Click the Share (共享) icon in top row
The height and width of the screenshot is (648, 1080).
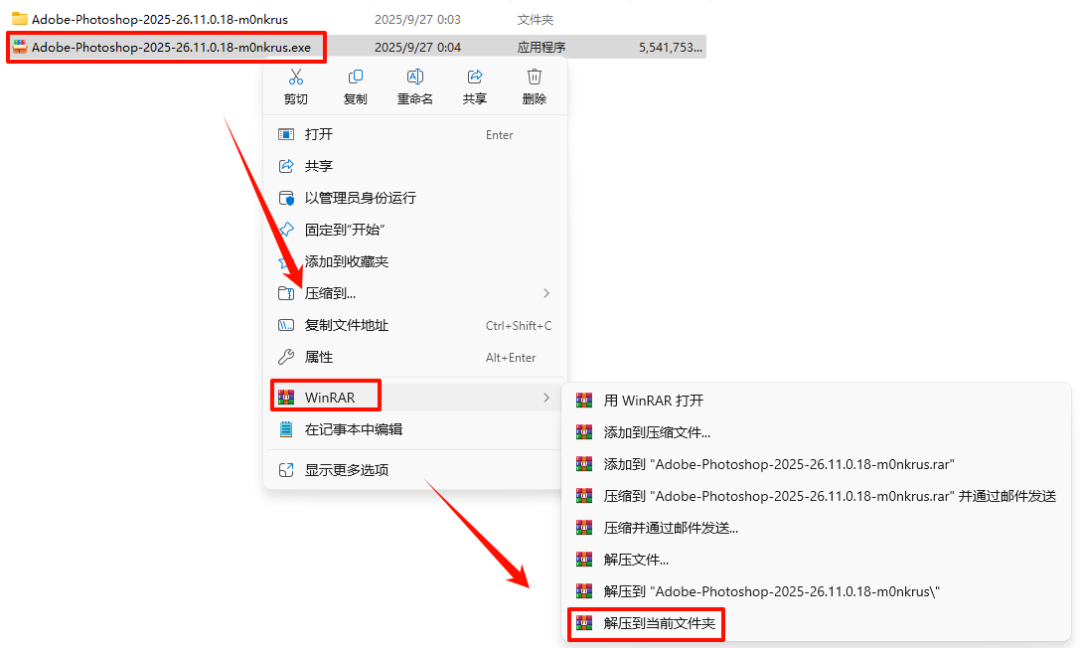coord(475,76)
